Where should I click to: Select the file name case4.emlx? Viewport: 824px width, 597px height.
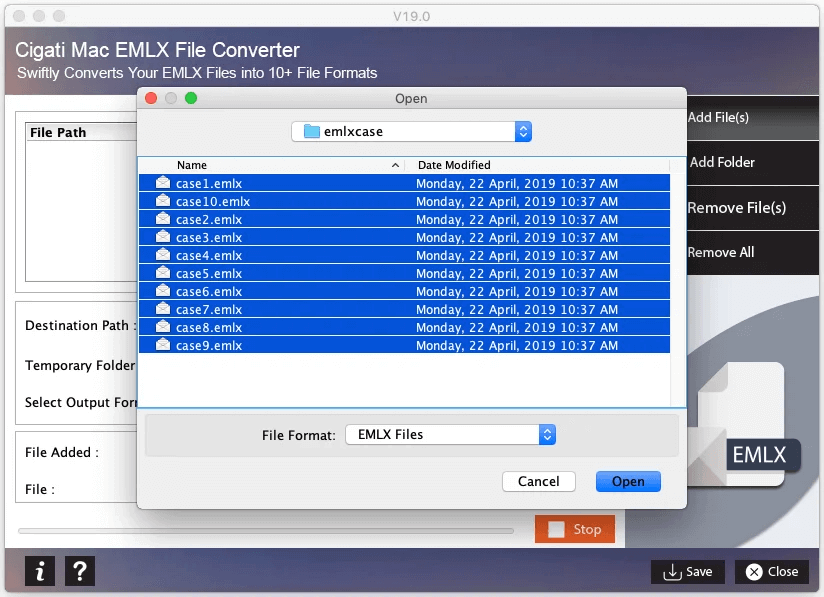pyautogui.click(x=209, y=255)
